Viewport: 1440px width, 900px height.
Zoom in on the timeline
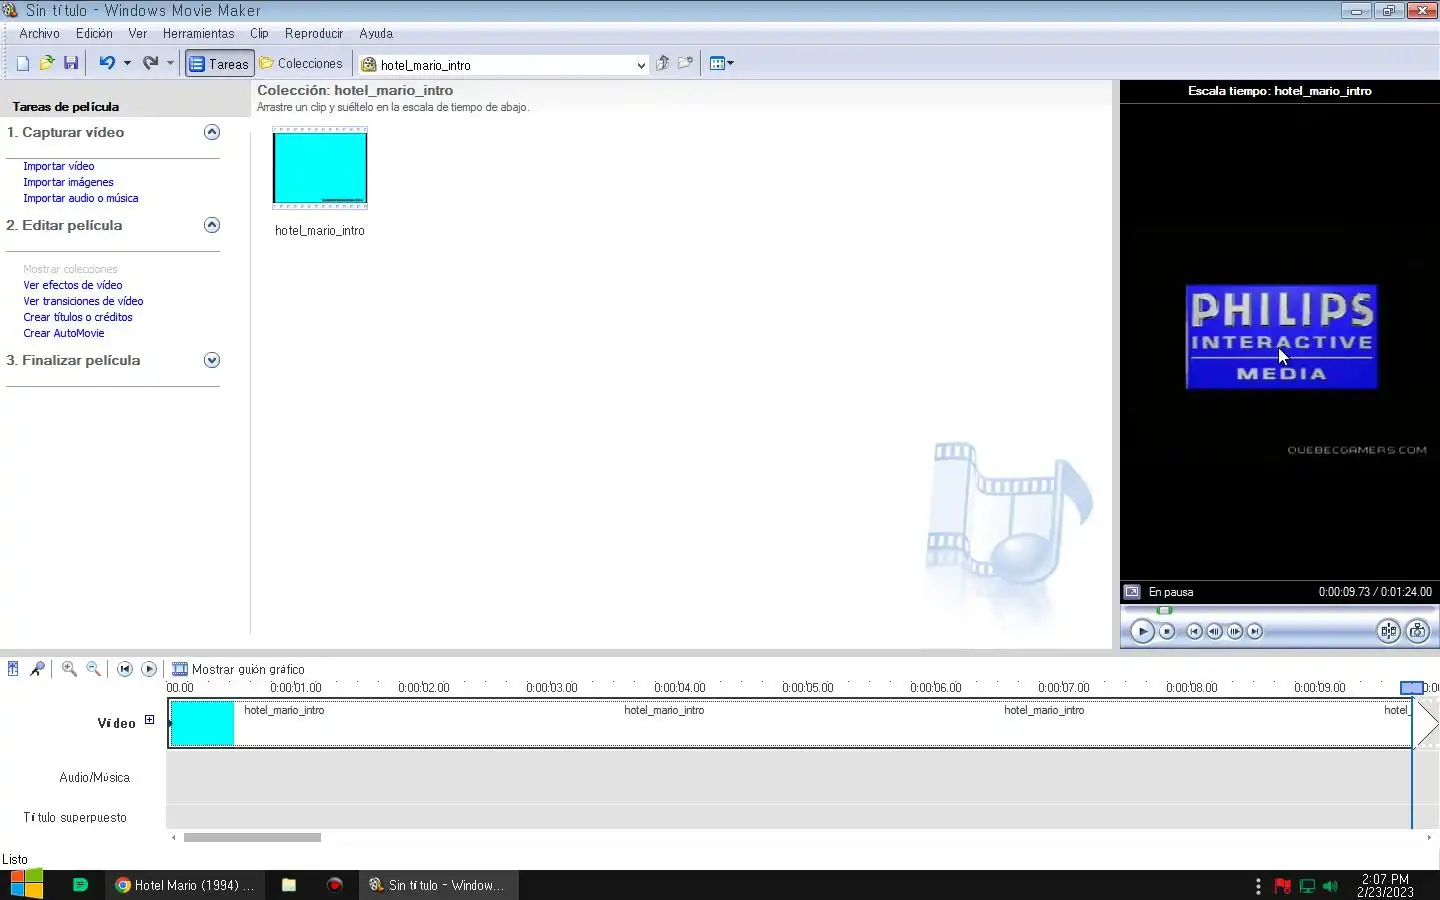pos(69,669)
